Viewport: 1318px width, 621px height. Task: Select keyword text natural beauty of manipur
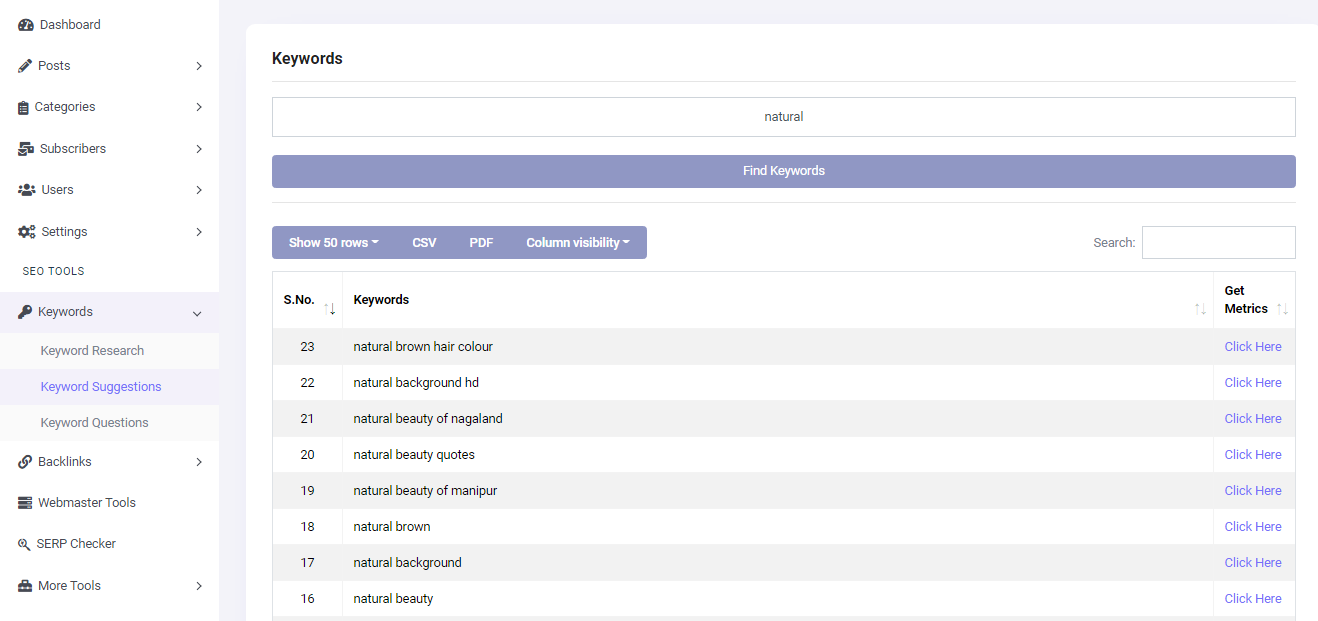[x=425, y=491]
